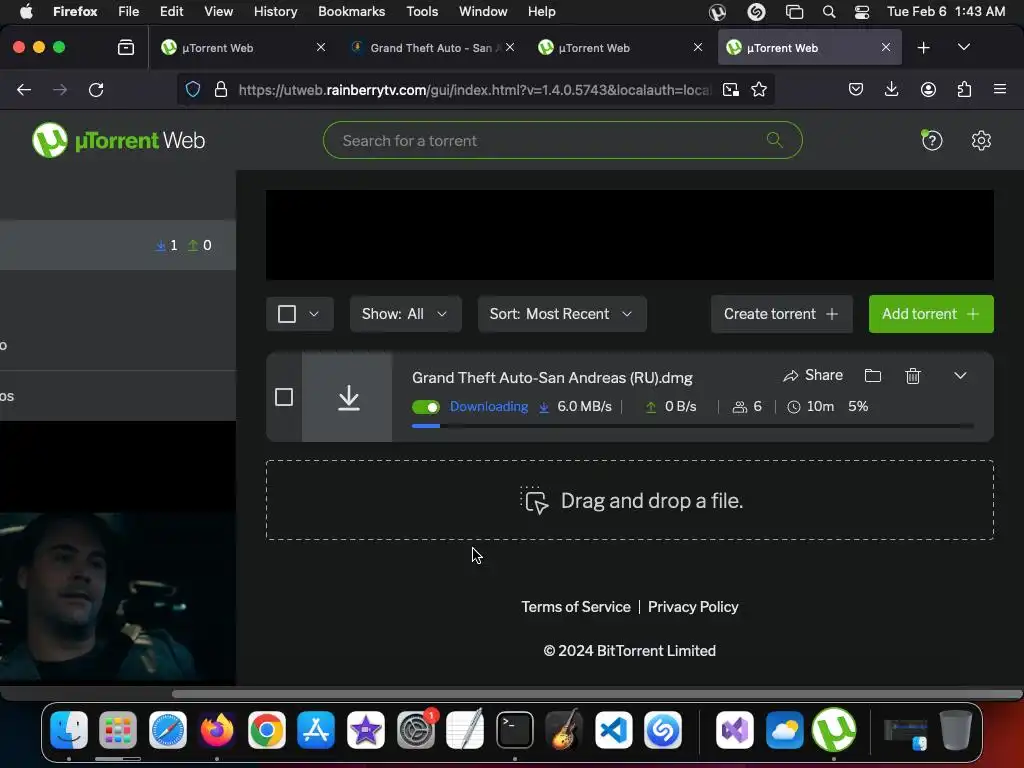This screenshot has width=1024, height=768.
Task: Tick the select-all torrents checkbox
Action: point(287,314)
